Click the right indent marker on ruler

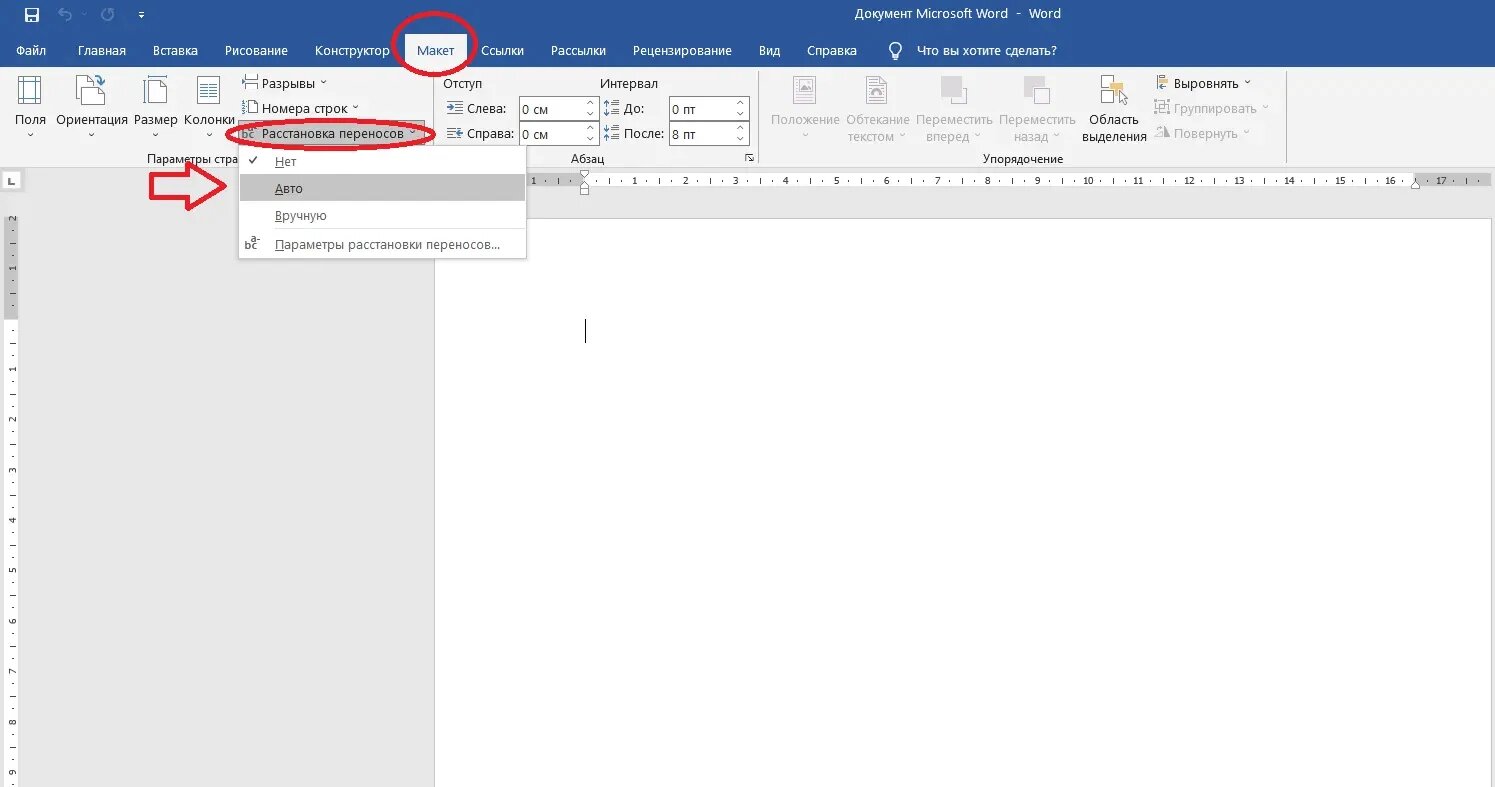1415,184
